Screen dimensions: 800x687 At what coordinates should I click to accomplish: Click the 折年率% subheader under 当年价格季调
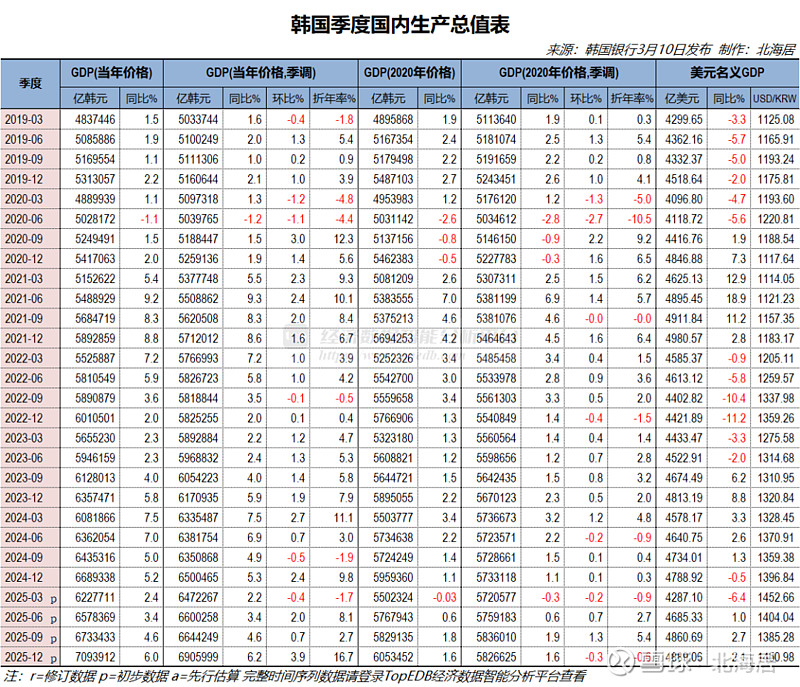pos(335,98)
